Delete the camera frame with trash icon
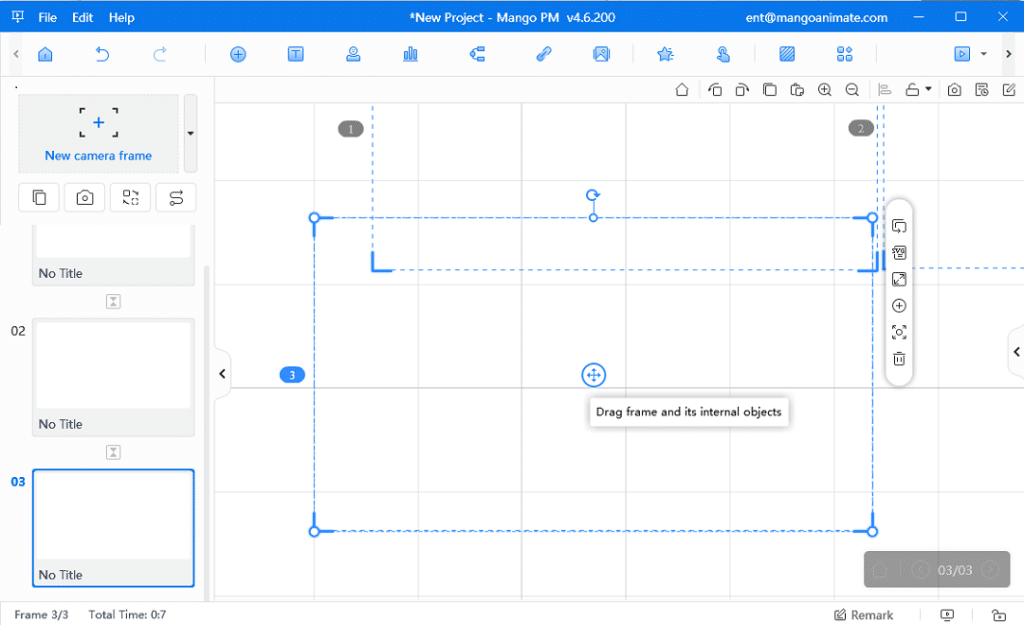 tap(898, 358)
